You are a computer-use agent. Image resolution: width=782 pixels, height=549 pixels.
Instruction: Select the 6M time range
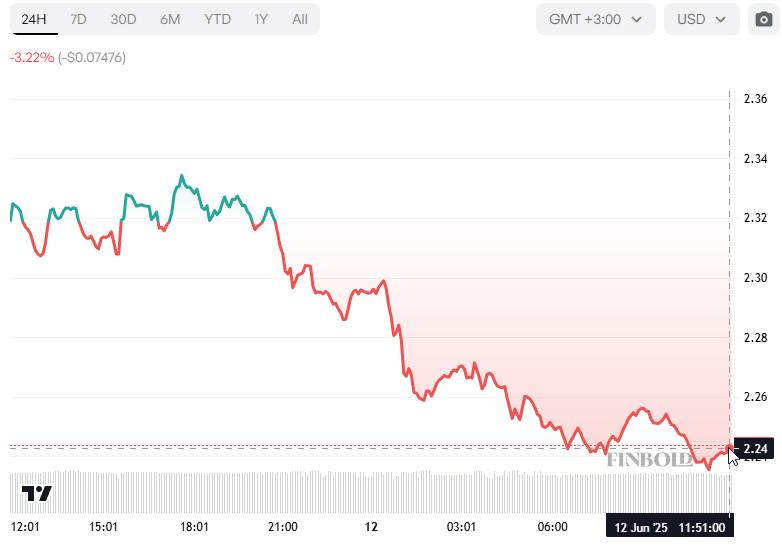pyautogui.click(x=170, y=19)
